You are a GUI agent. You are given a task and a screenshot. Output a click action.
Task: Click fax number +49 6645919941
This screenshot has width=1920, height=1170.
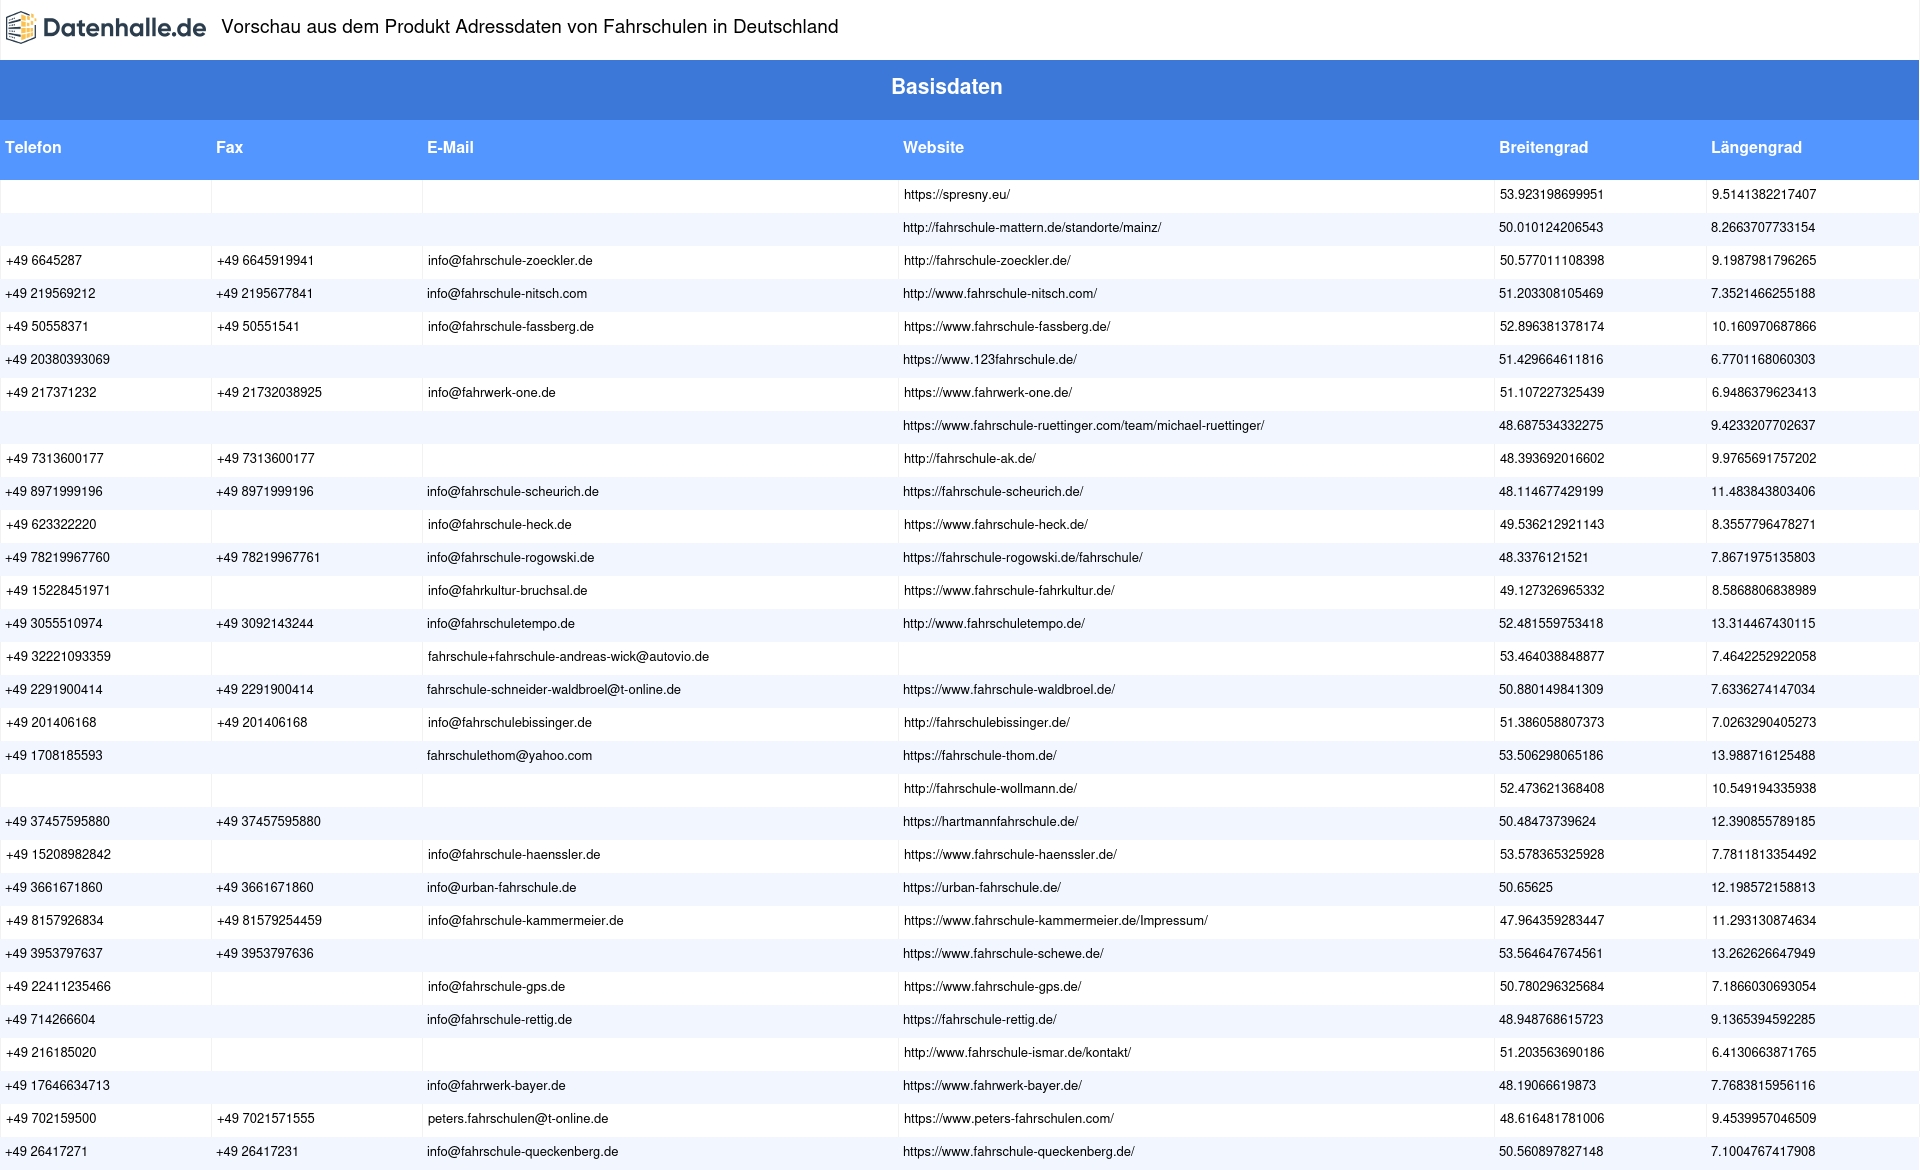(265, 261)
